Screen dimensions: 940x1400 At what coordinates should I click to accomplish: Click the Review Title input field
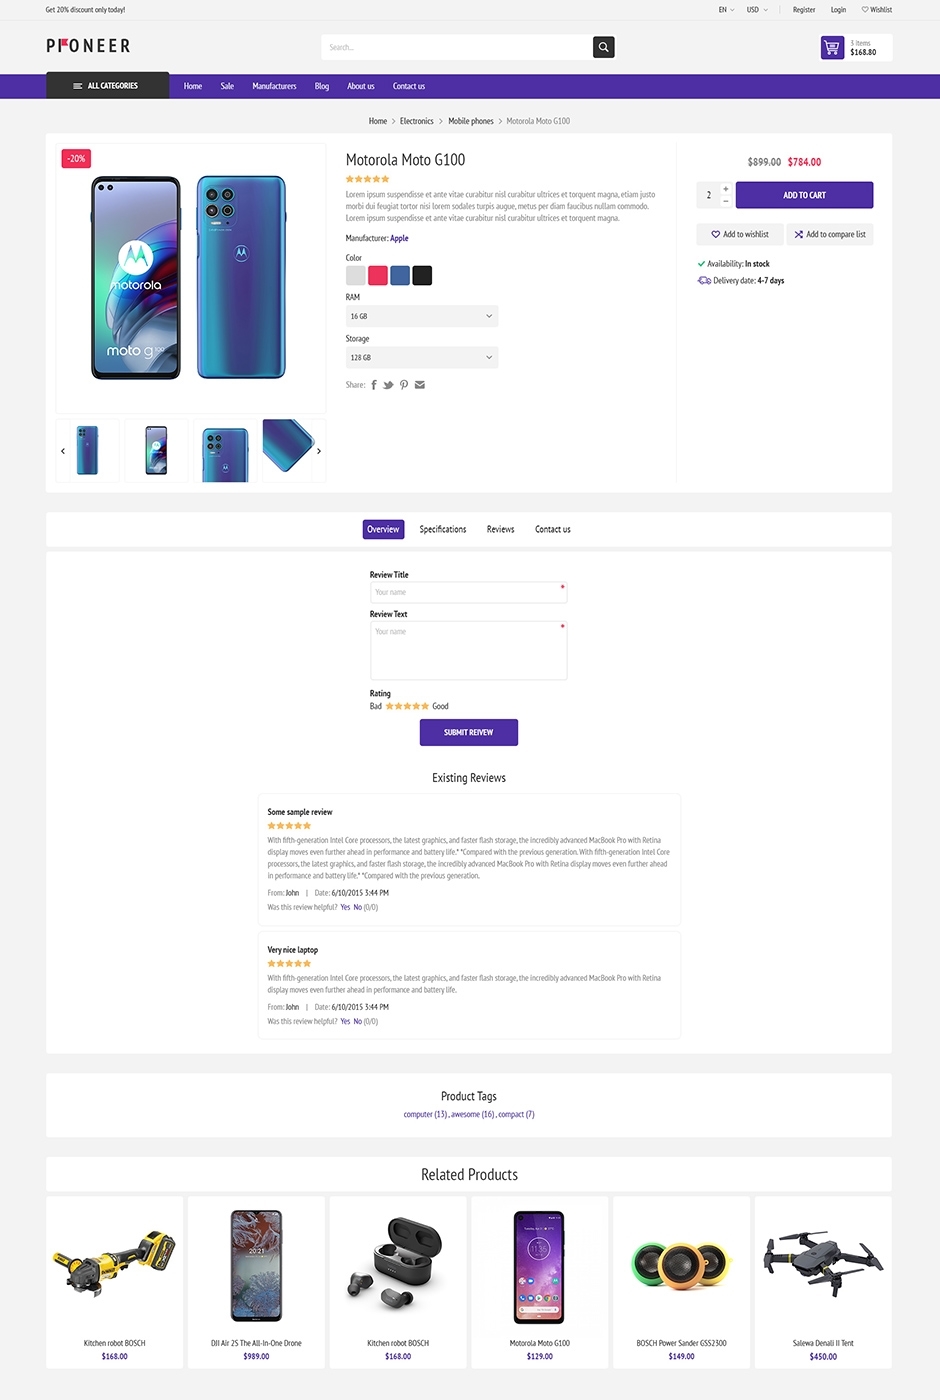click(468, 592)
